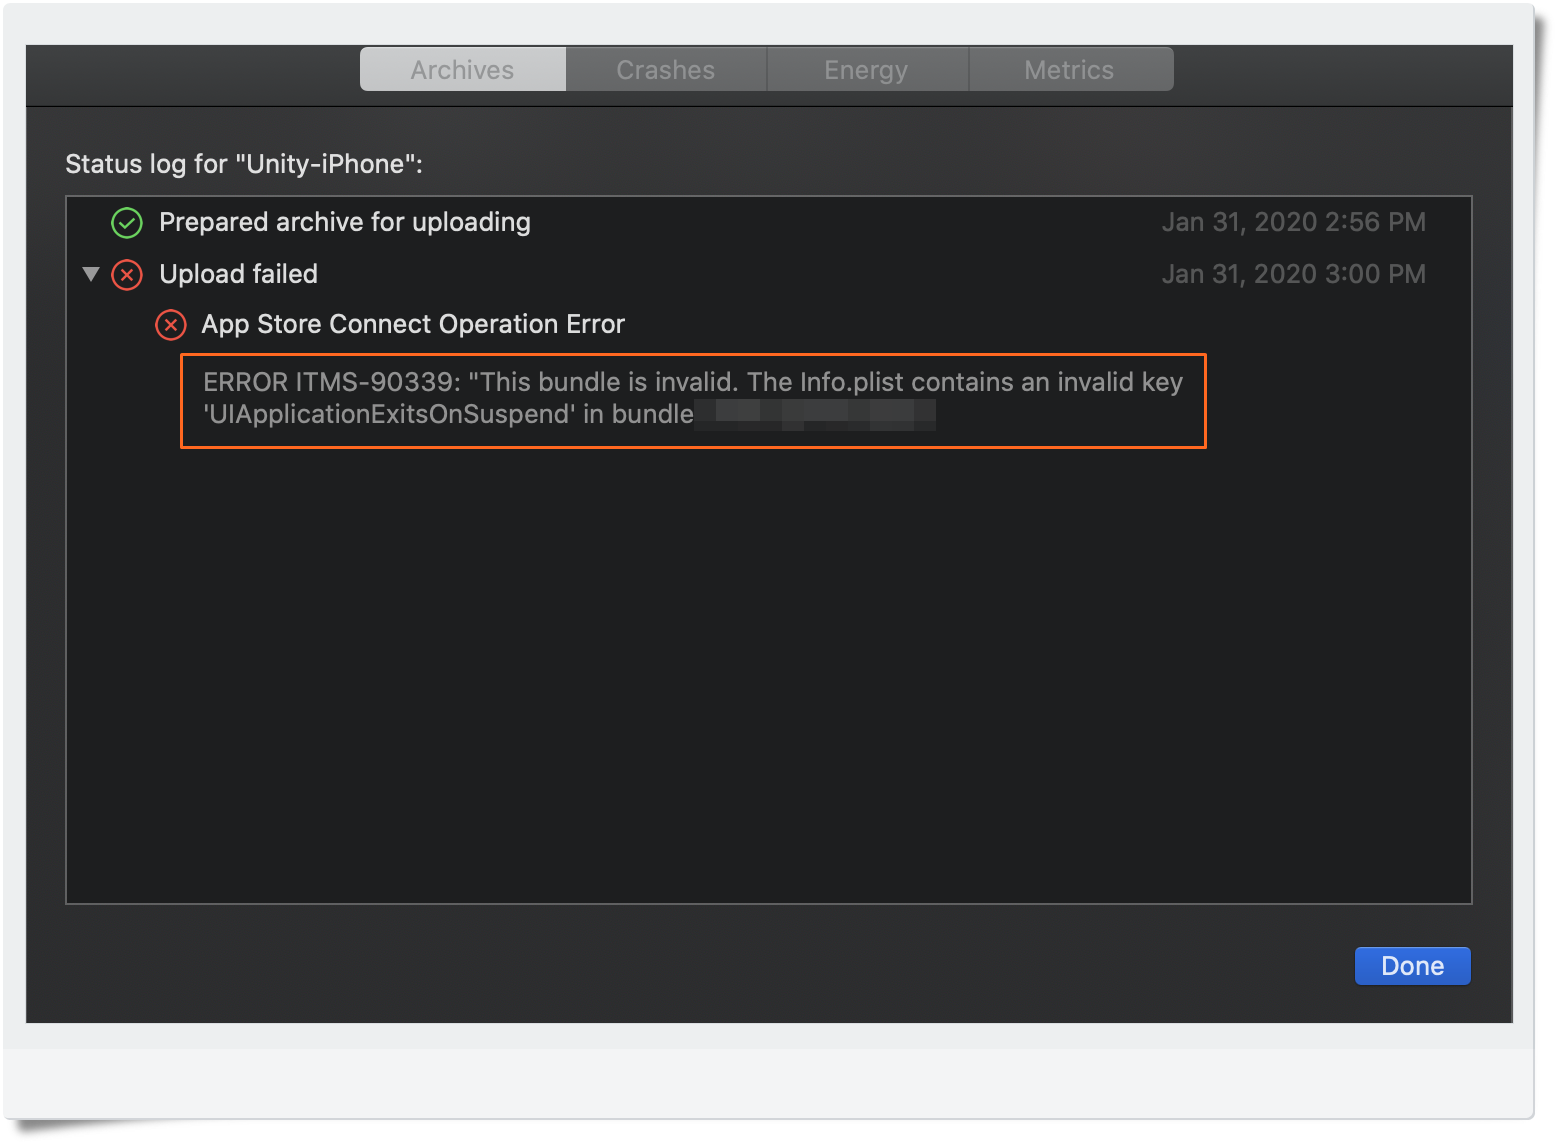
Task: Open the Crashes tab
Action: pyautogui.click(x=666, y=69)
